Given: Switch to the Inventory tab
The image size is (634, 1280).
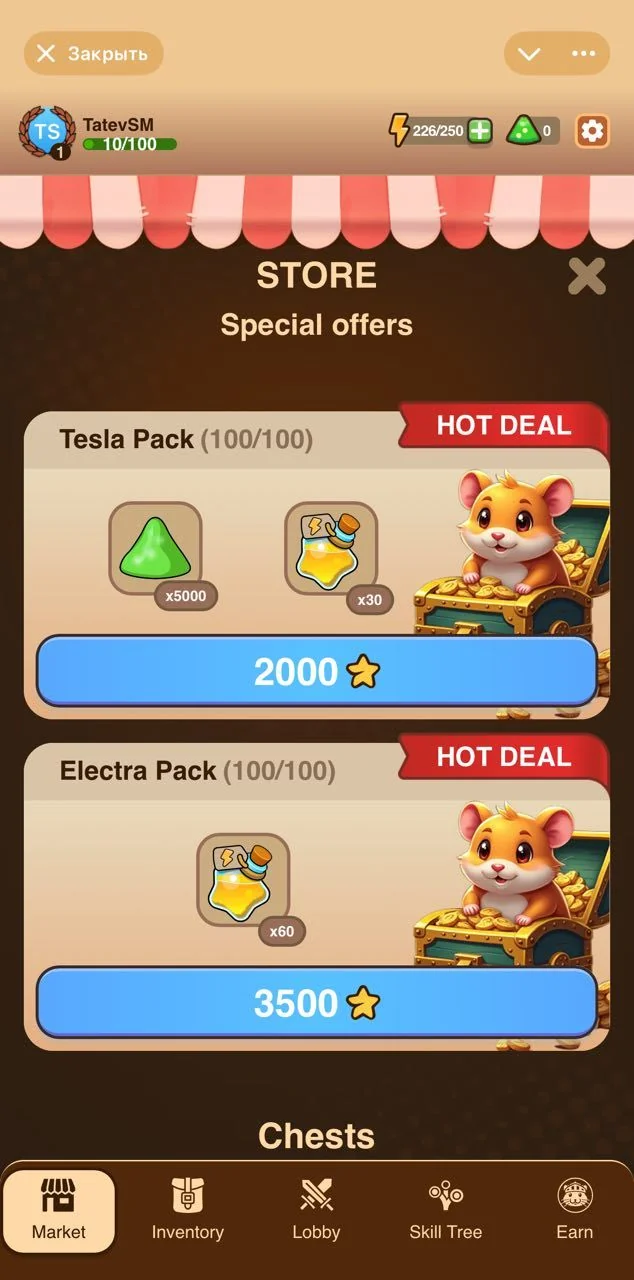Looking at the screenshot, I should click(187, 1210).
